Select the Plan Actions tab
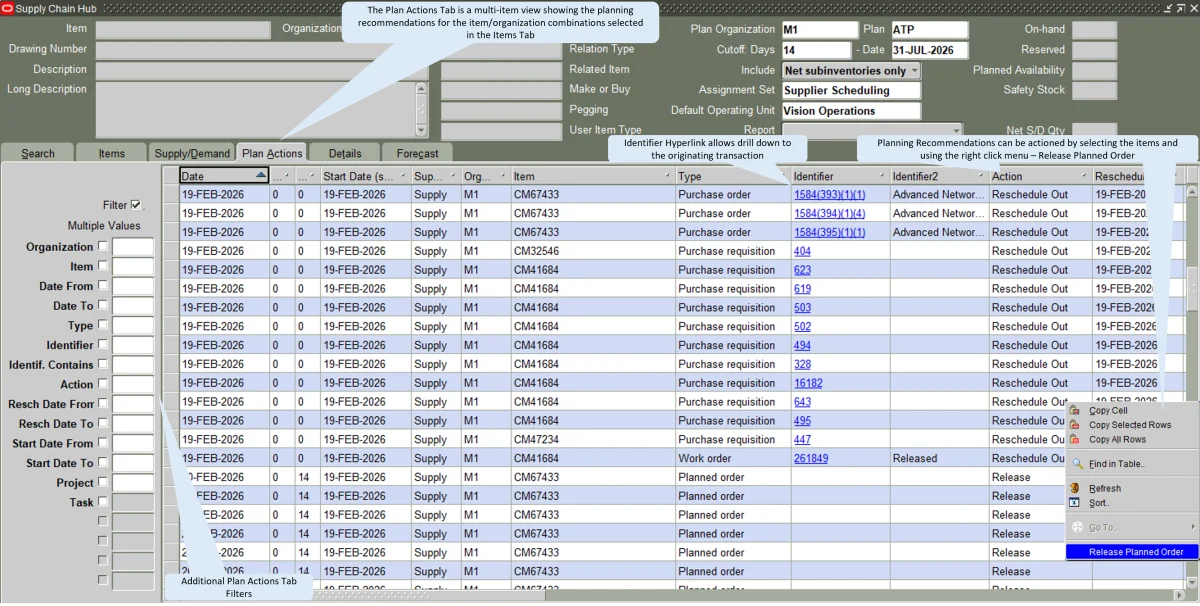 point(272,153)
